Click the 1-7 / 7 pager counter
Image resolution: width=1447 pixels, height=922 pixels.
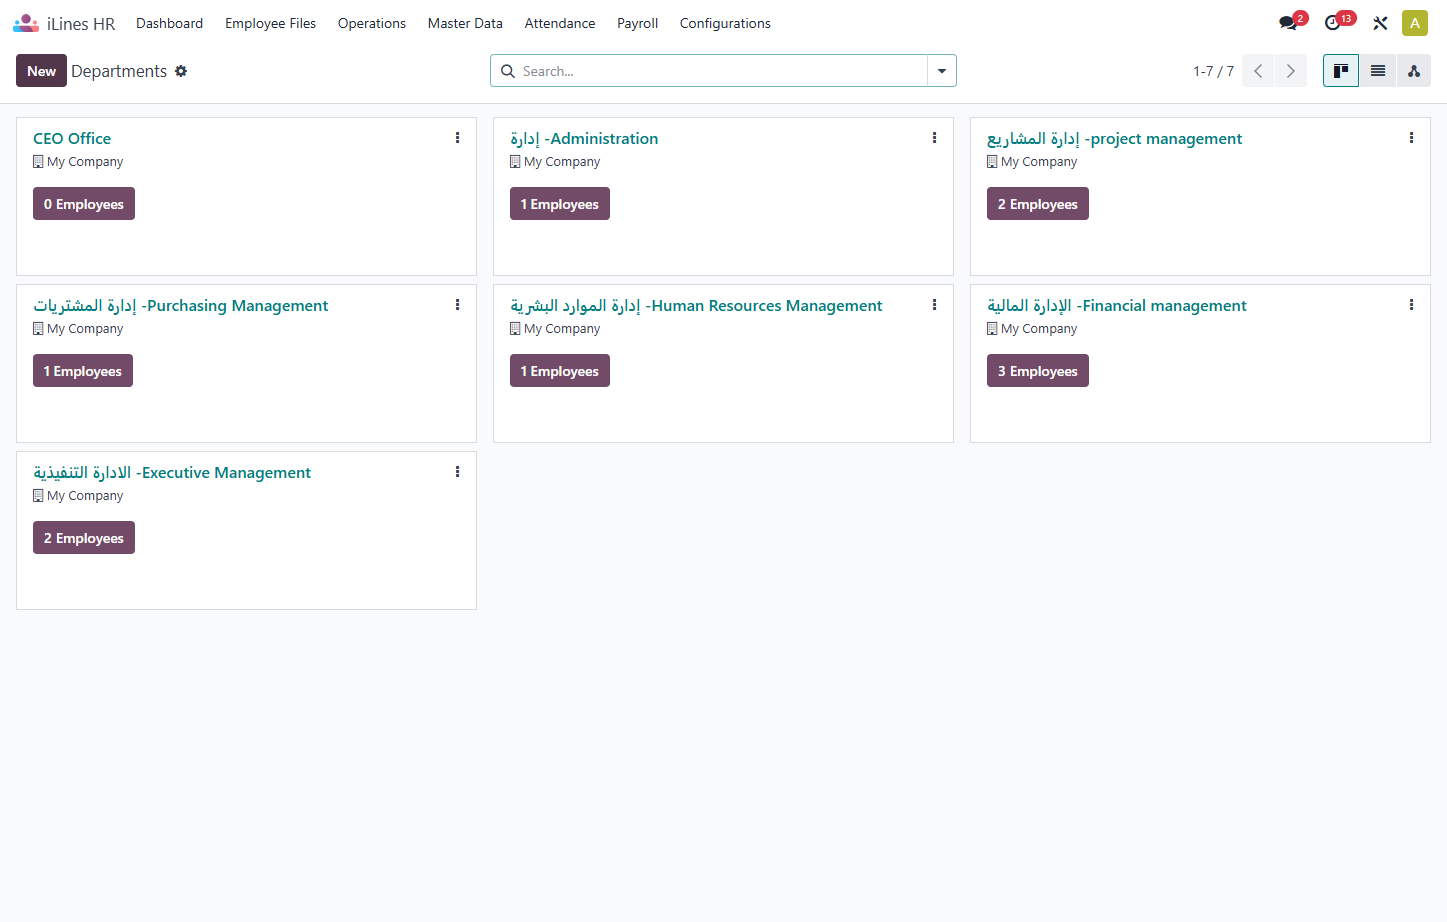tap(1213, 71)
